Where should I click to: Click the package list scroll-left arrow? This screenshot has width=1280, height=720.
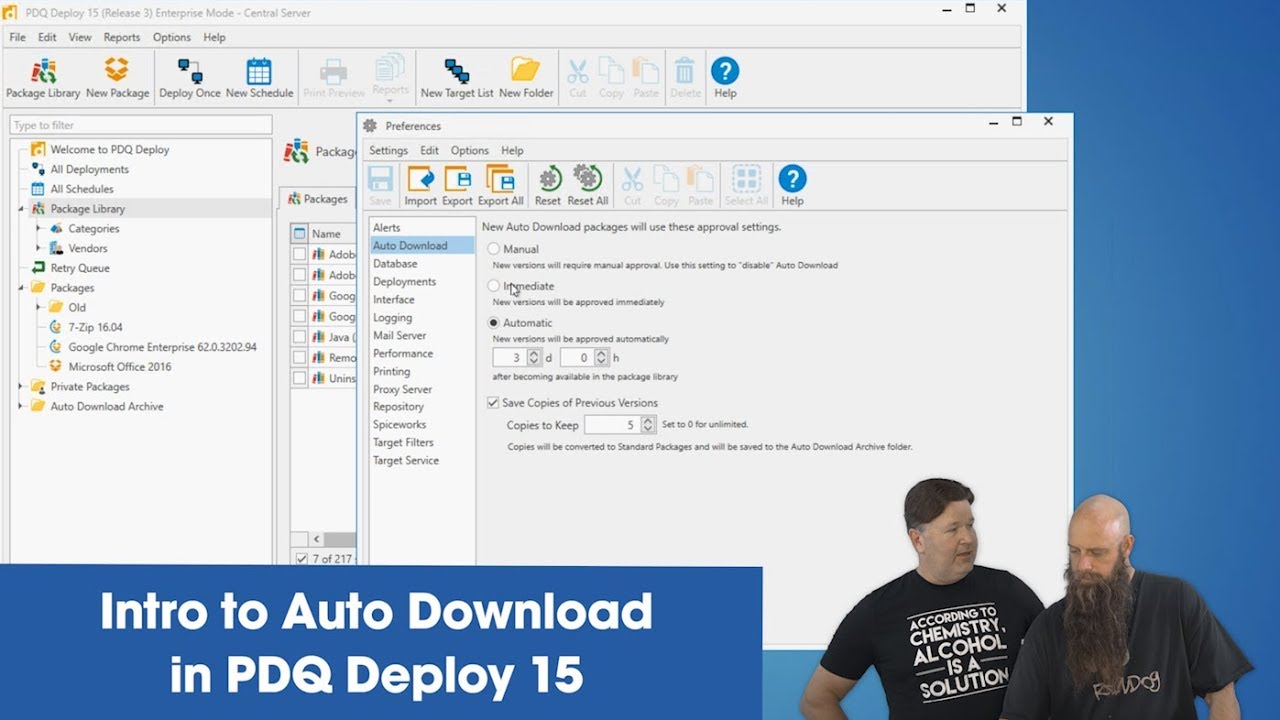pos(316,539)
